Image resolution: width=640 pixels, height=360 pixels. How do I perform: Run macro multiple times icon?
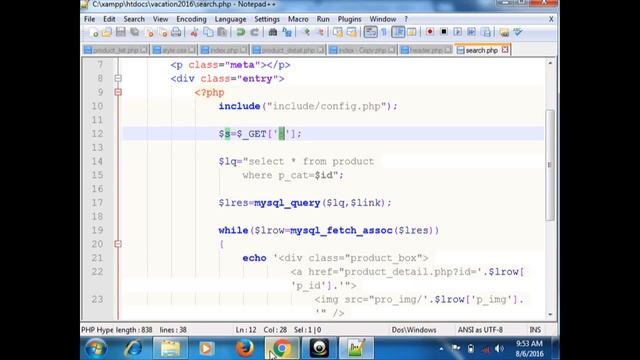[471, 32]
